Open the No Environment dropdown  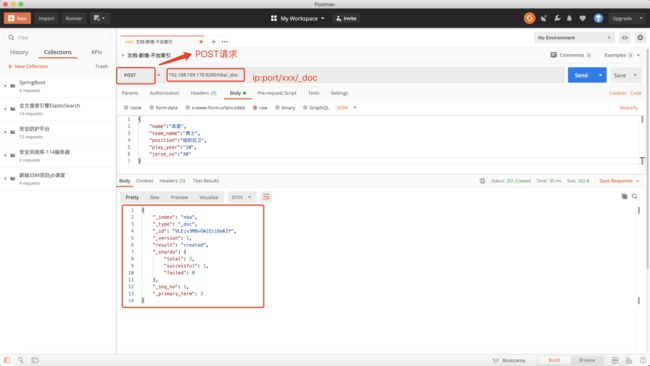574,38
